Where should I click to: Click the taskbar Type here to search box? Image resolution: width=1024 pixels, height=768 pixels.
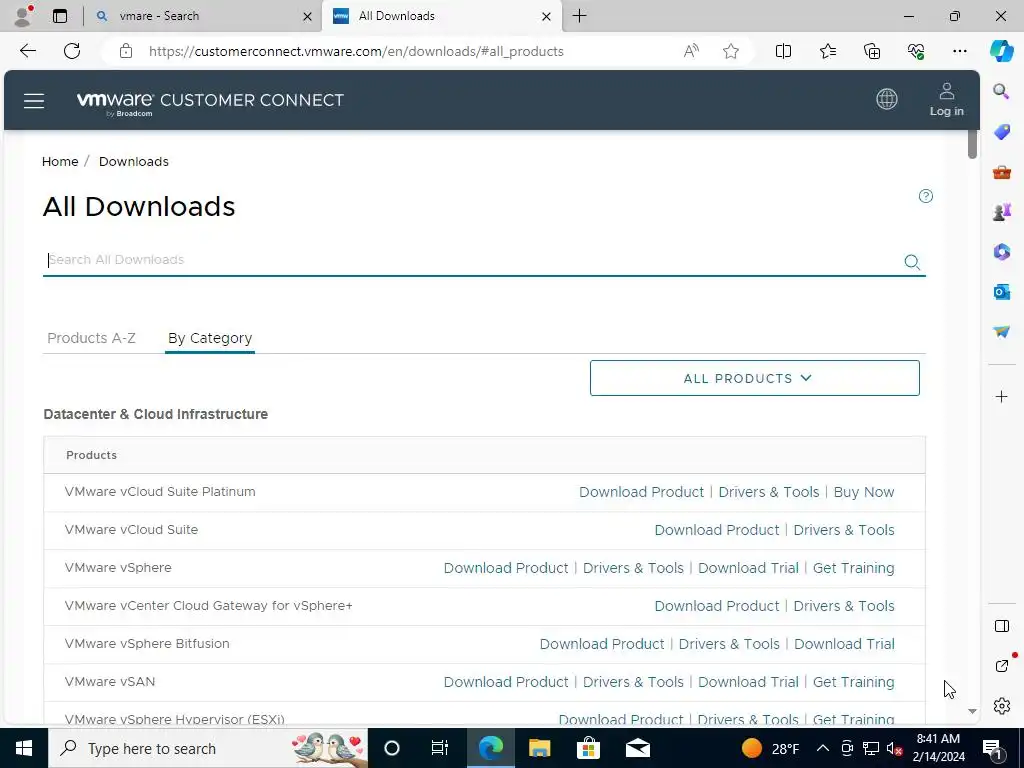[x=208, y=748]
